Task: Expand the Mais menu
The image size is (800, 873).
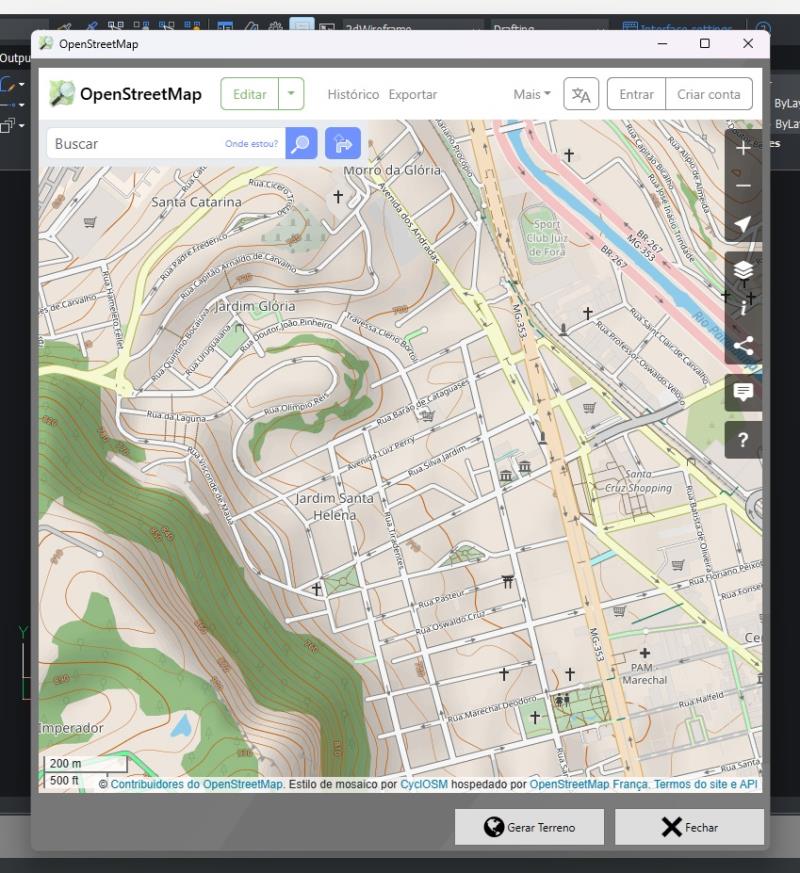Action: click(x=532, y=94)
